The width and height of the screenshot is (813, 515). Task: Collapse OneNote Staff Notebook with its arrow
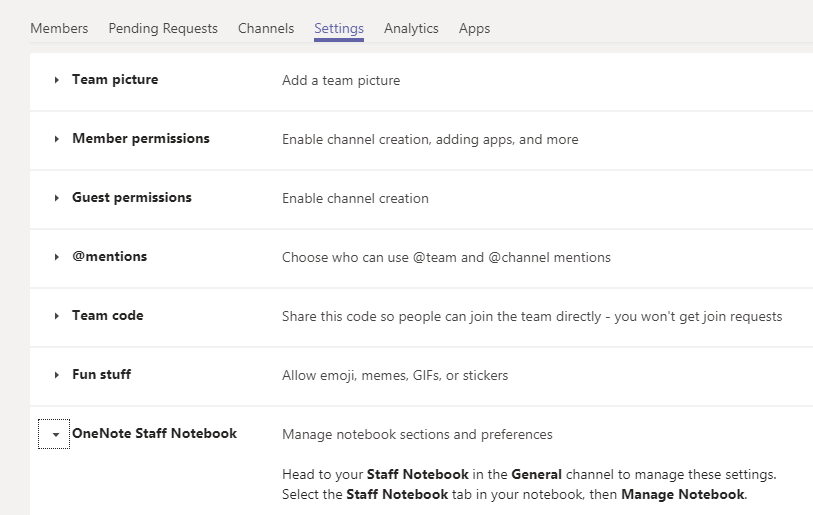pyautogui.click(x=55, y=435)
